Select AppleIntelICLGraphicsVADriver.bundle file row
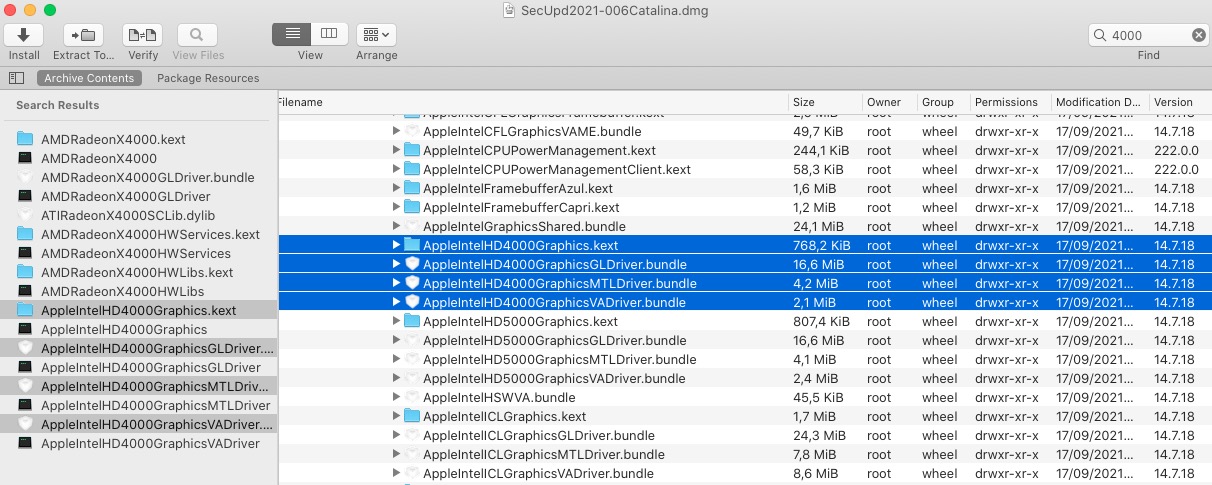Viewport: 1212px width, 485px height. click(744, 473)
